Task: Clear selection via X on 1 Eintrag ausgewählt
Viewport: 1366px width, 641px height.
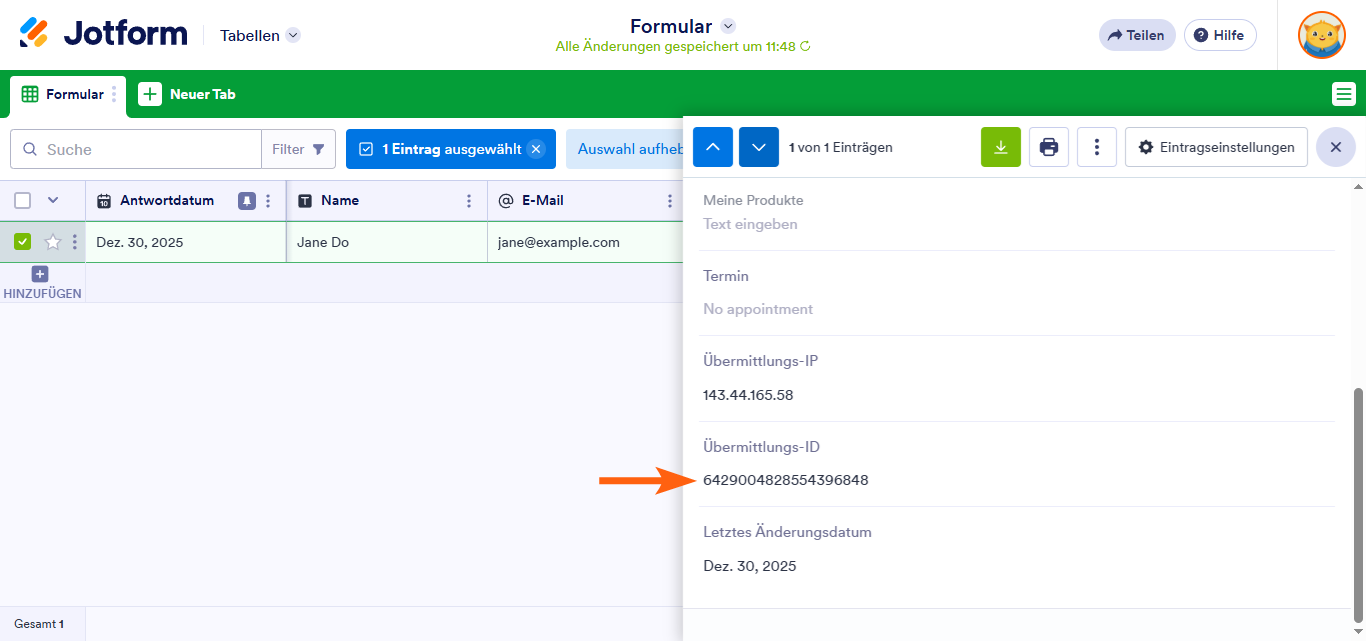Action: tap(536, 149)
